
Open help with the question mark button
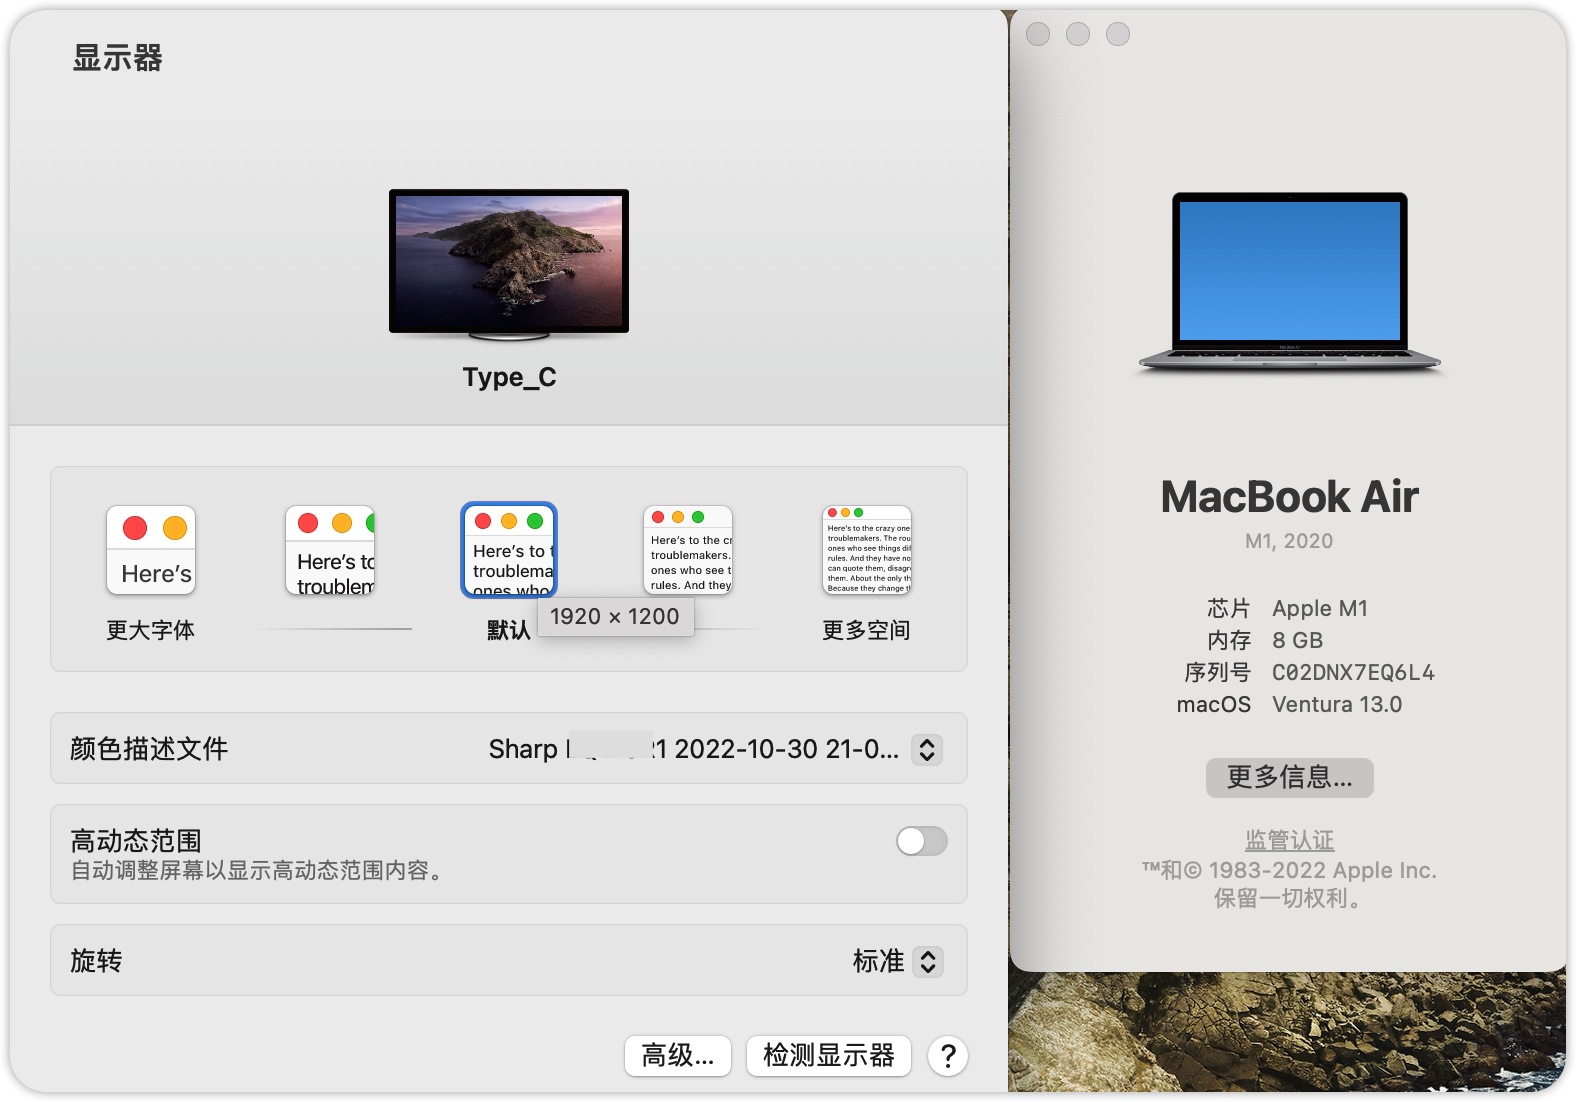coord(948,1056)
